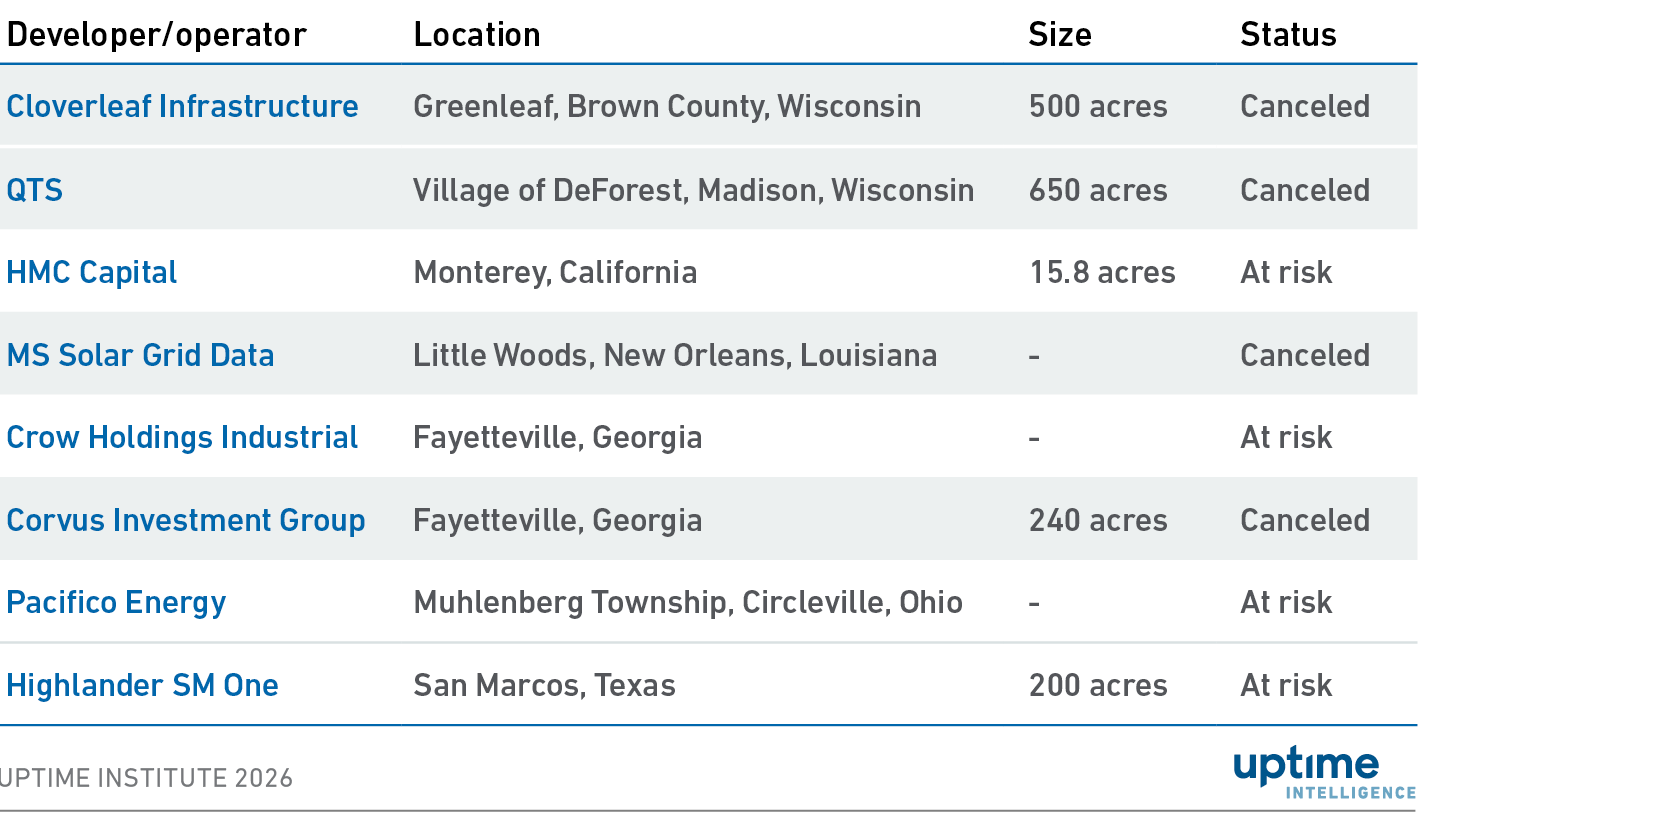The height and width of the screenshot is (827, 1654).
Task: Open the Pacifico Energy link
Action: coord(116,602)
